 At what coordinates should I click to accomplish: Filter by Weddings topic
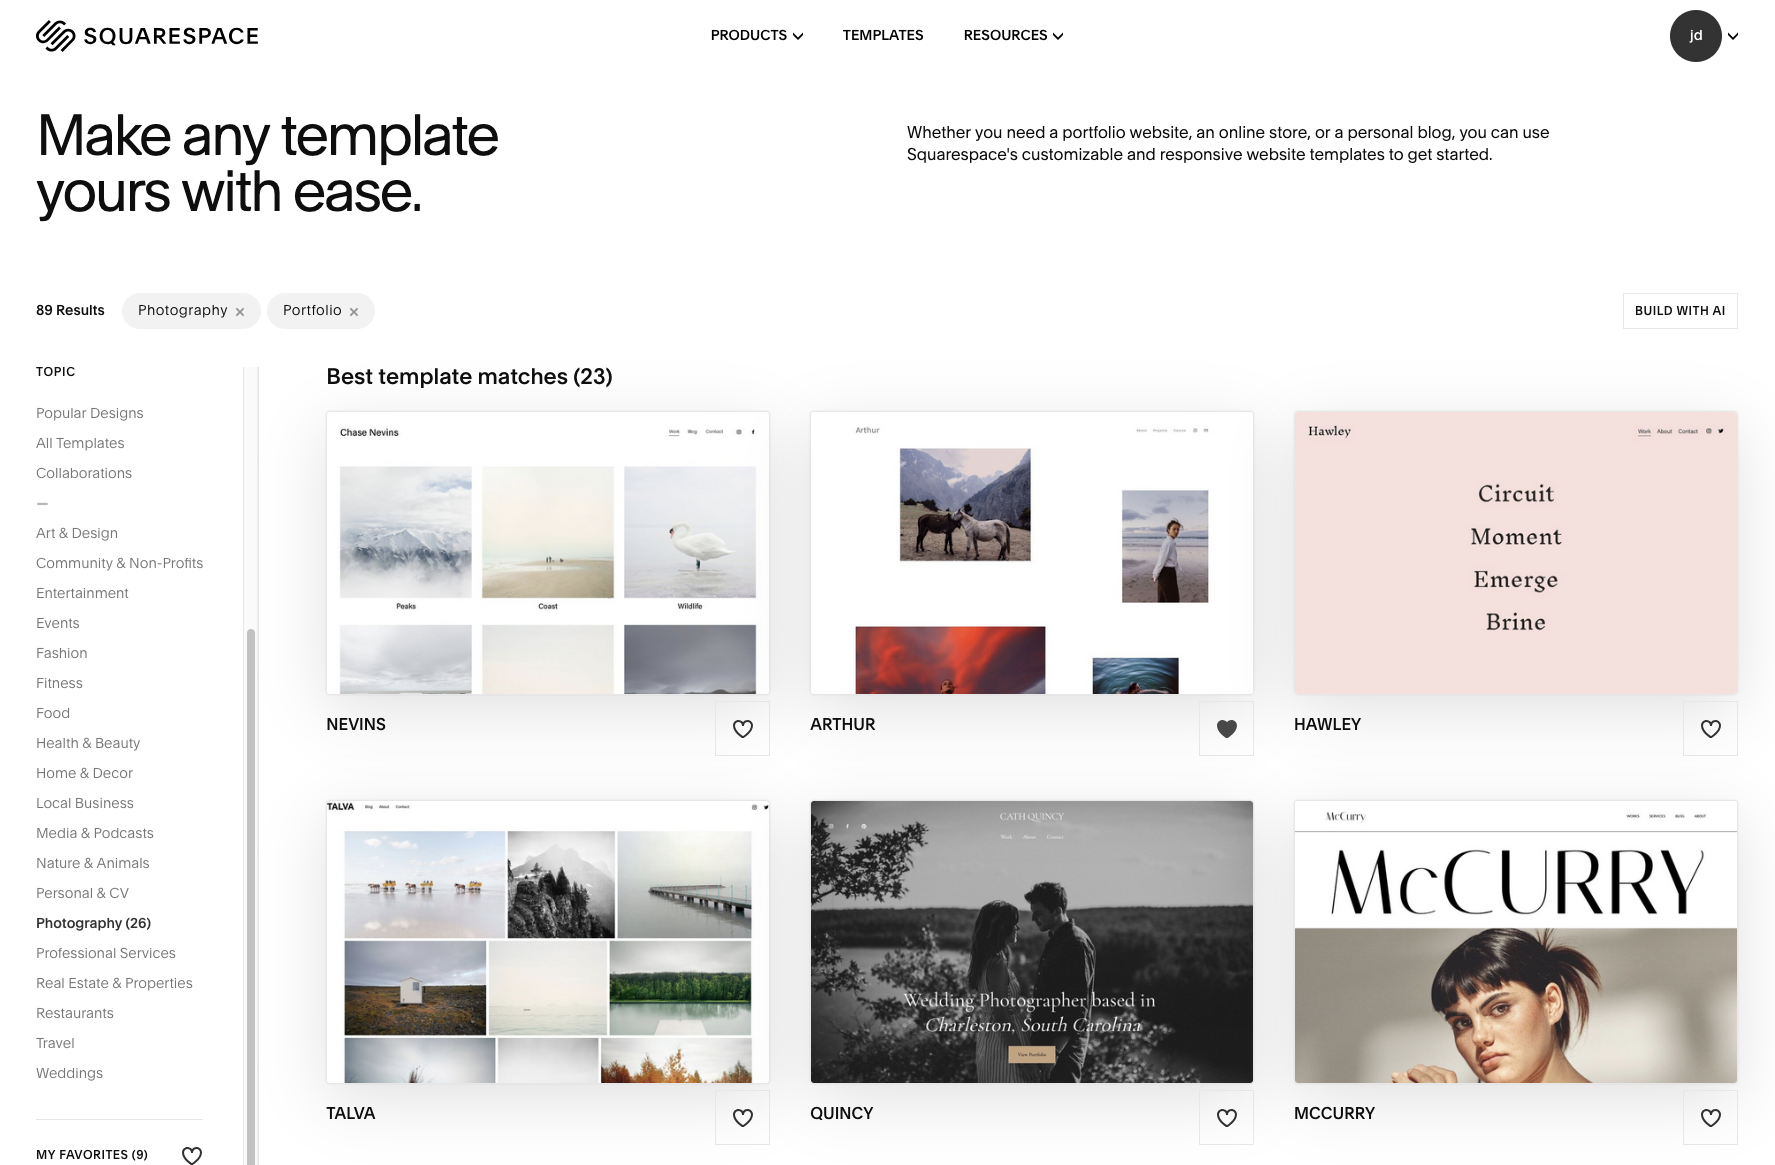tap(69, 1073)
